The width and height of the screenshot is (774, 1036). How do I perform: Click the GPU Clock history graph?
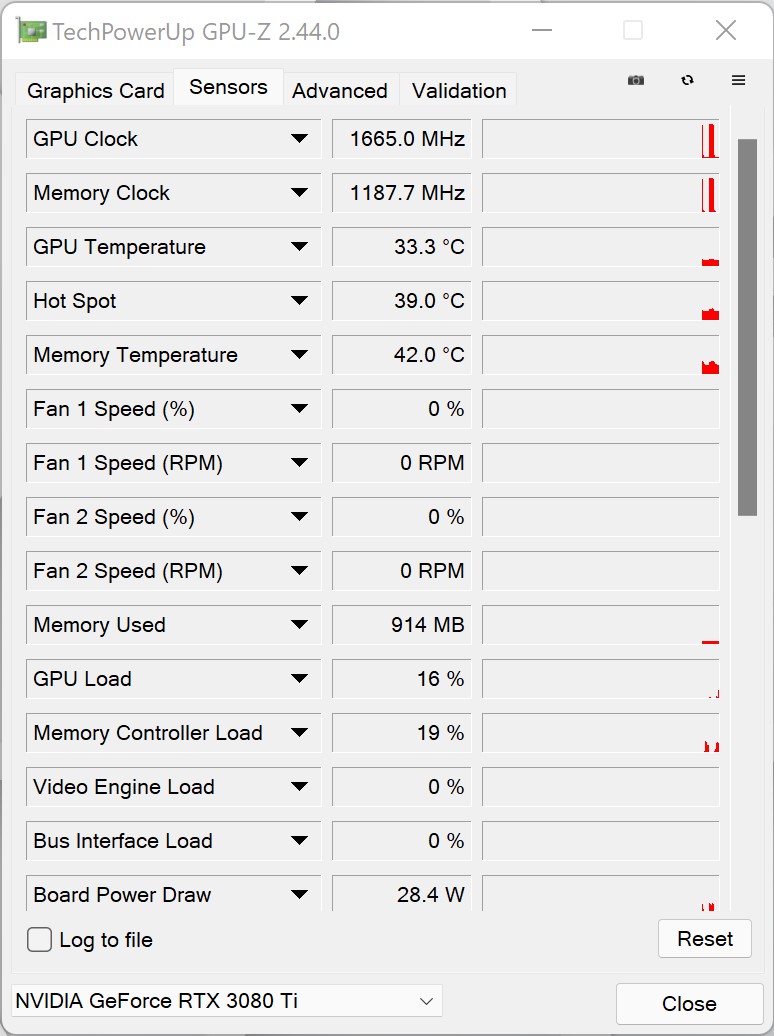click(x=600, y=139)
